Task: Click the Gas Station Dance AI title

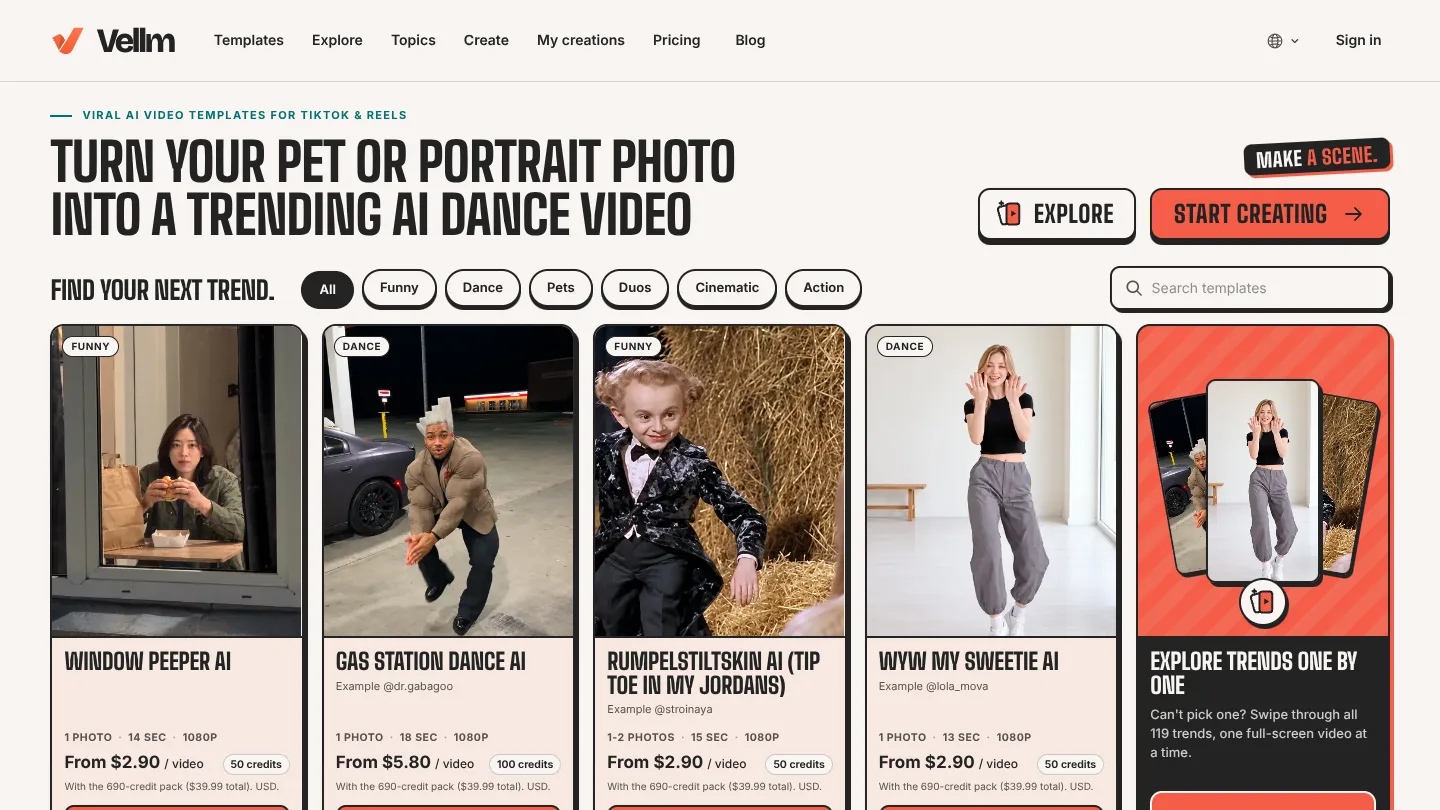Action: 431,662
